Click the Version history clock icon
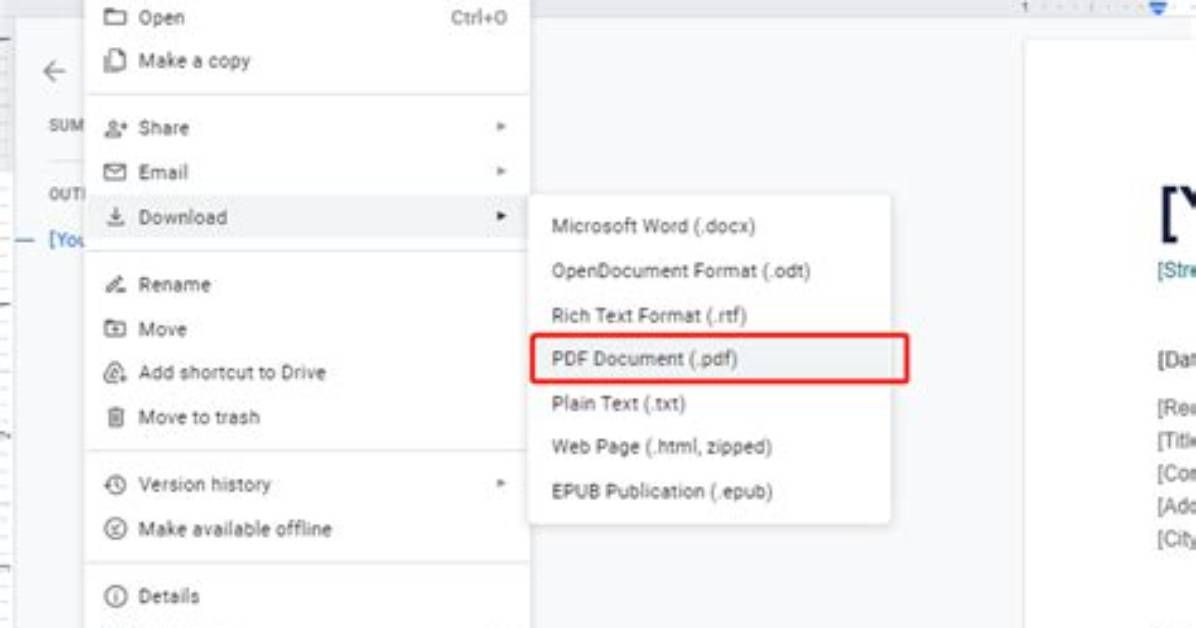Image resolution: width=1196 pixels, height=628 pixels. click(x=115, y=485)
